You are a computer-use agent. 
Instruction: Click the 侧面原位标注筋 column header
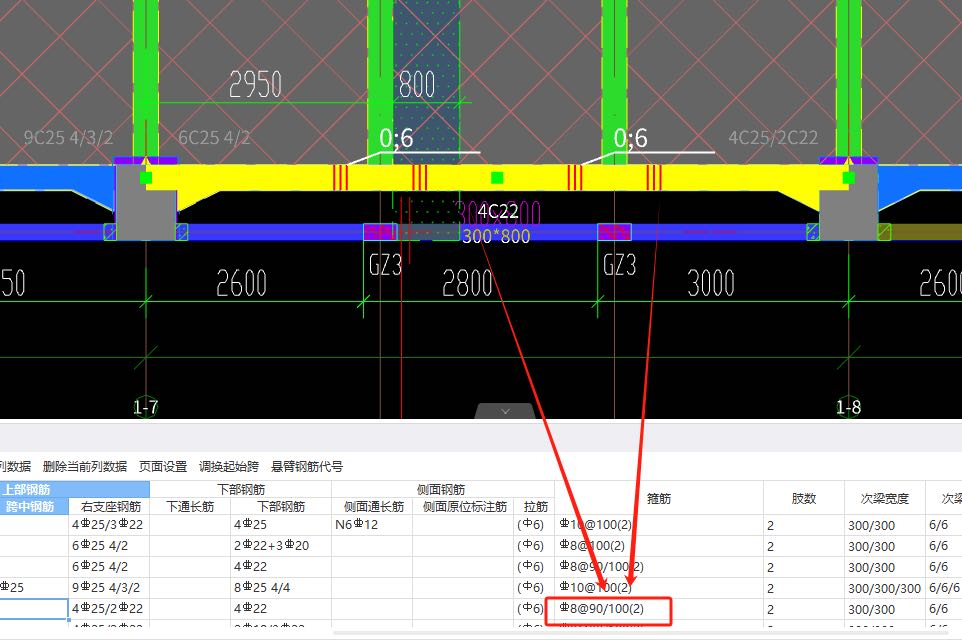(x=464, y=506)
